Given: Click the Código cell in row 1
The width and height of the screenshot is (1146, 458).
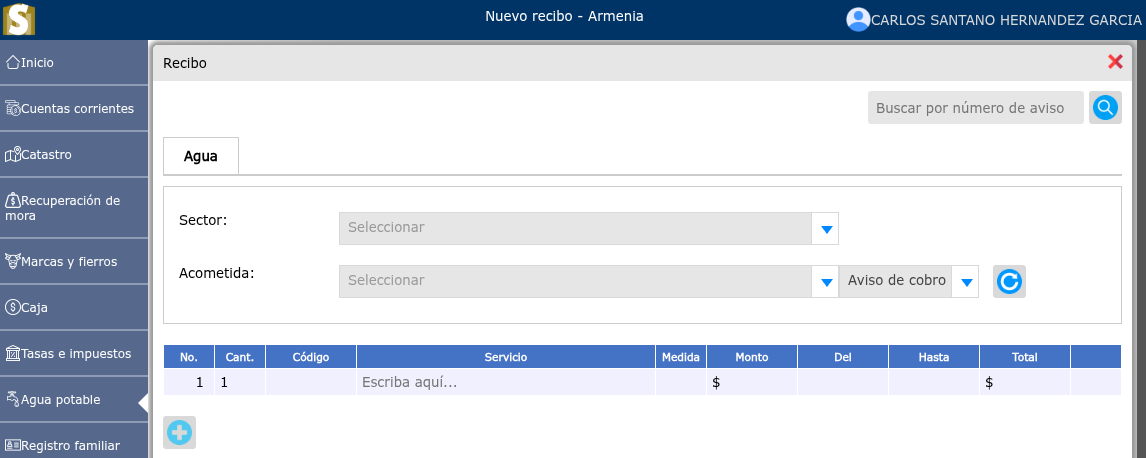Looking at the screenshot, I should [x=311, y=382].
